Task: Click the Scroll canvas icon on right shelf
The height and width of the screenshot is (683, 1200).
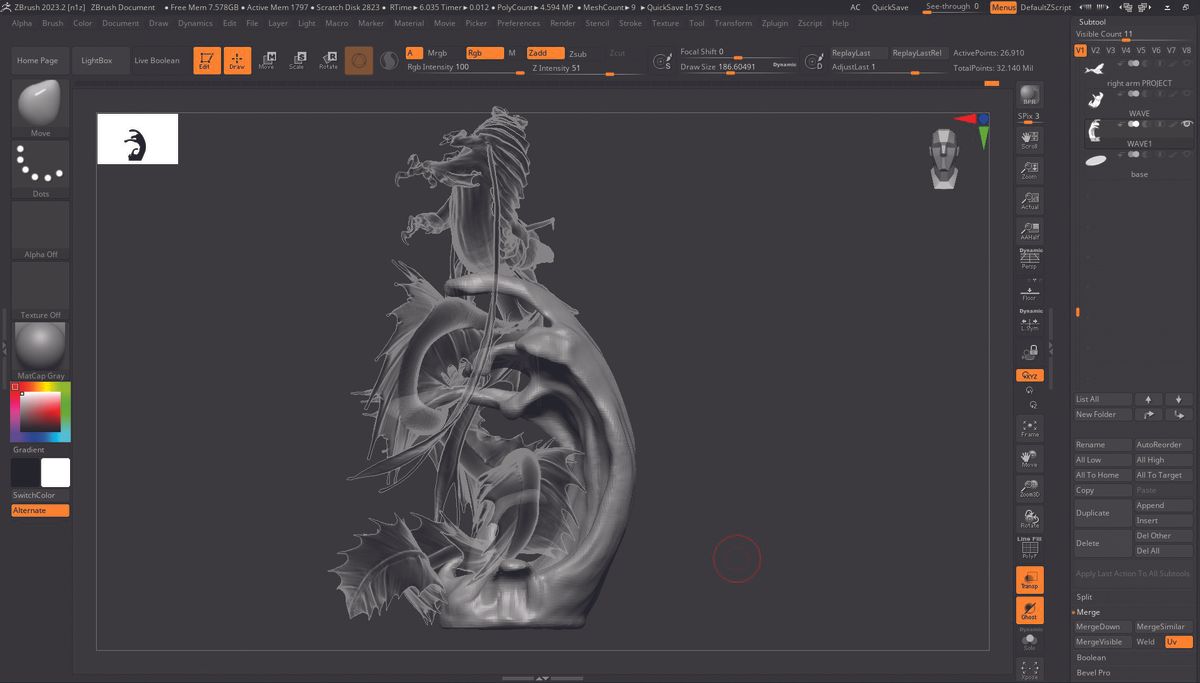Action: 1029,140
